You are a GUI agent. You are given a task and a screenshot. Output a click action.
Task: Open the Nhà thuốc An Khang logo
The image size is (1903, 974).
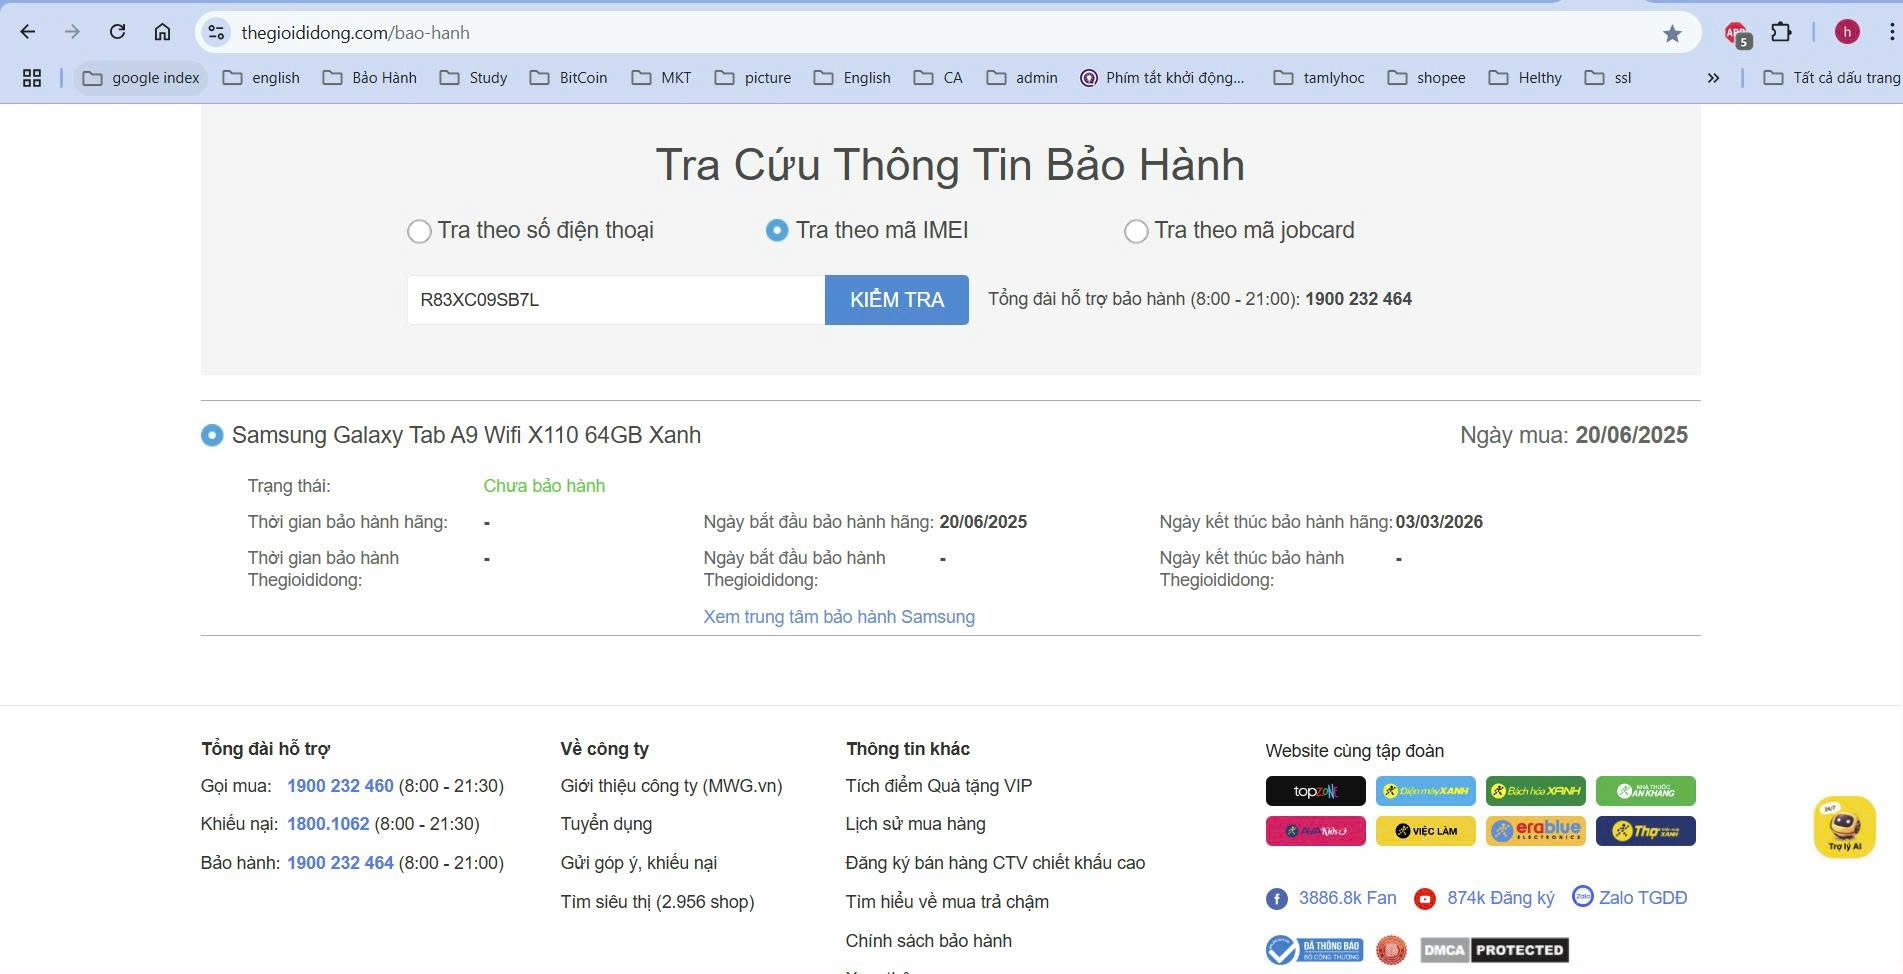[x=1645, y=791]
